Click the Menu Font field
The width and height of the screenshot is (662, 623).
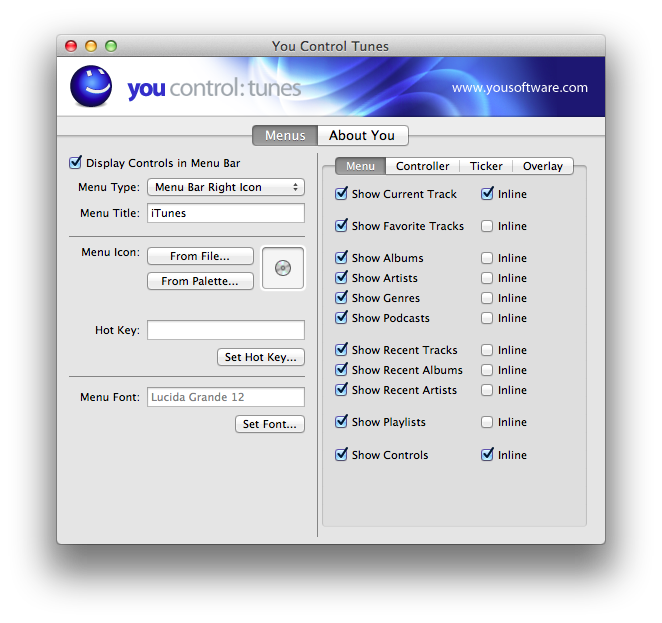(226, 397)
